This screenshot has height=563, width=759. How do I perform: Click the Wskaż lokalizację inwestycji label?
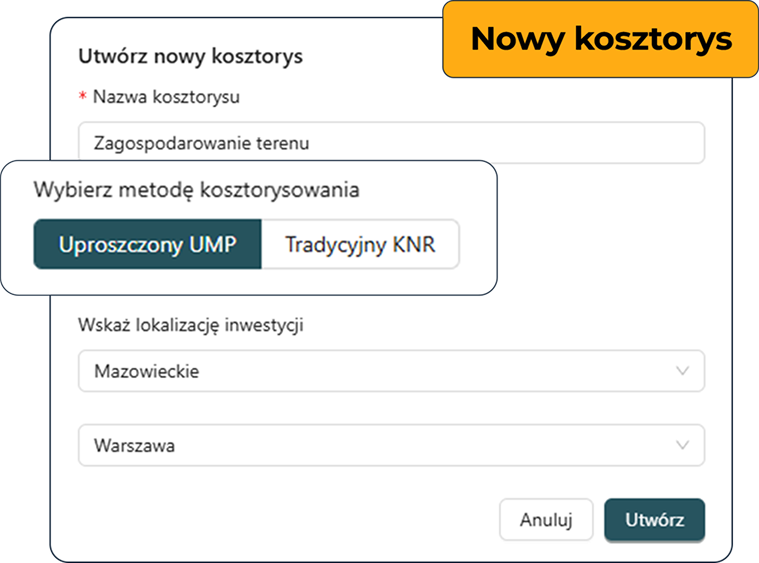191,324
